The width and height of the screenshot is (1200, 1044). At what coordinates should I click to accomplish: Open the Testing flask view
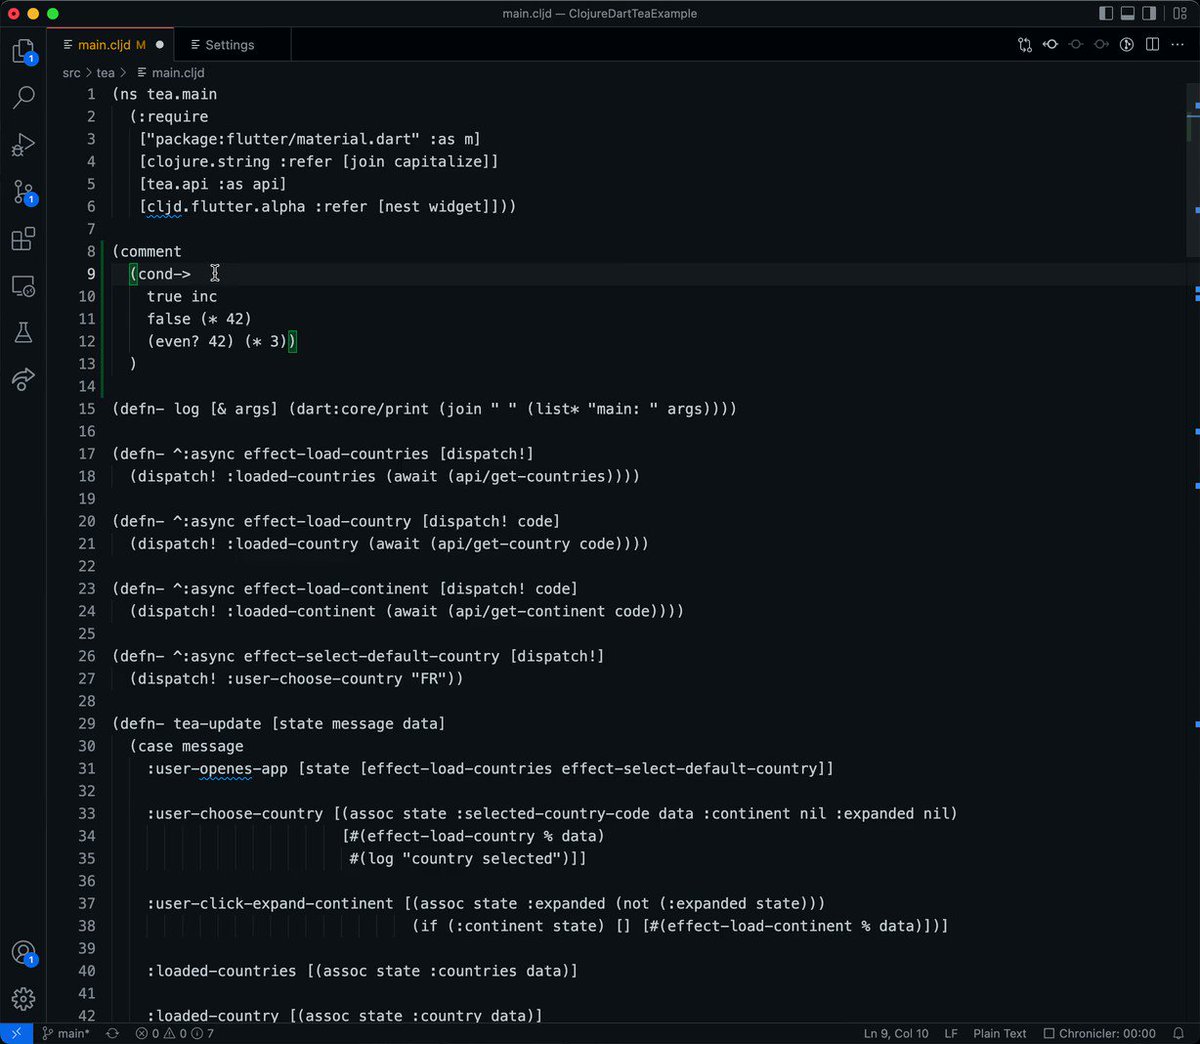(x=23, y=333)
